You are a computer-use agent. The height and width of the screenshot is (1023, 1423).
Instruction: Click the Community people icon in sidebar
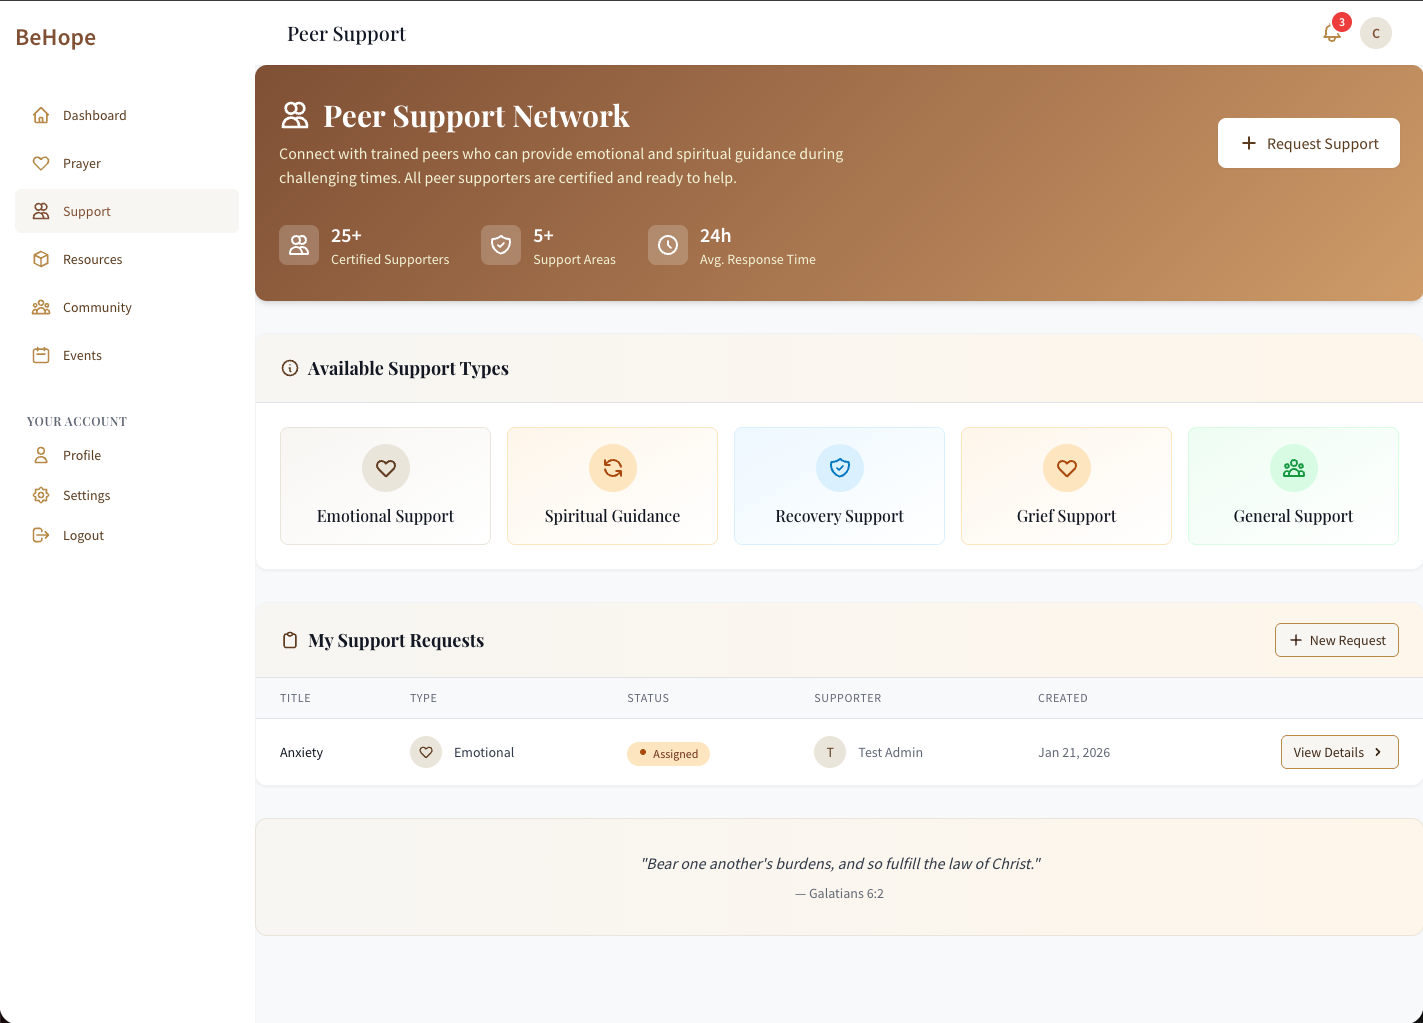point(41,307)
